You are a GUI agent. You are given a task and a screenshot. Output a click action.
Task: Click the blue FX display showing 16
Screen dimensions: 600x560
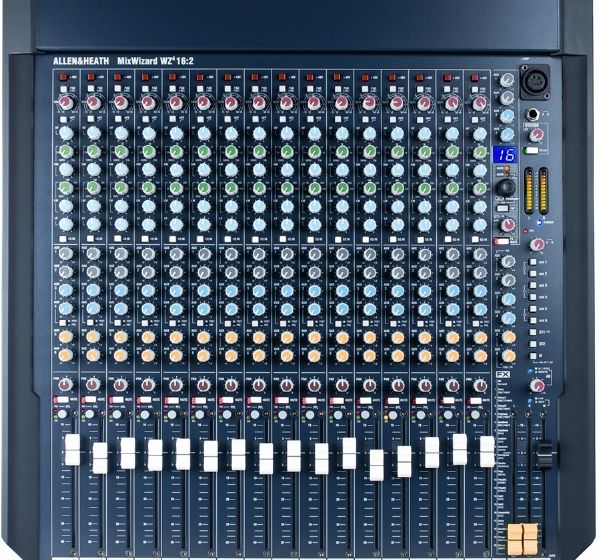(x=504, y=155)
